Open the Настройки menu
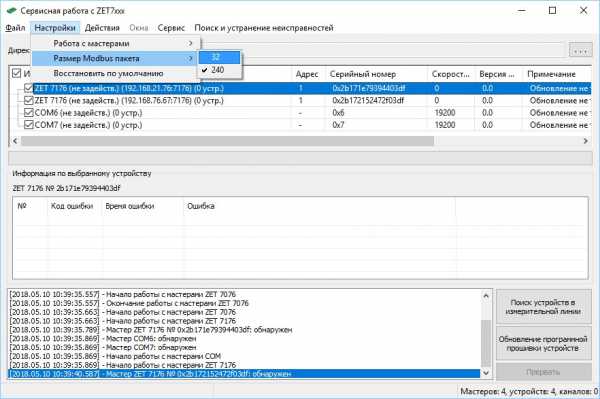Viewport: 600px width, 399px height. coord(55,28)
